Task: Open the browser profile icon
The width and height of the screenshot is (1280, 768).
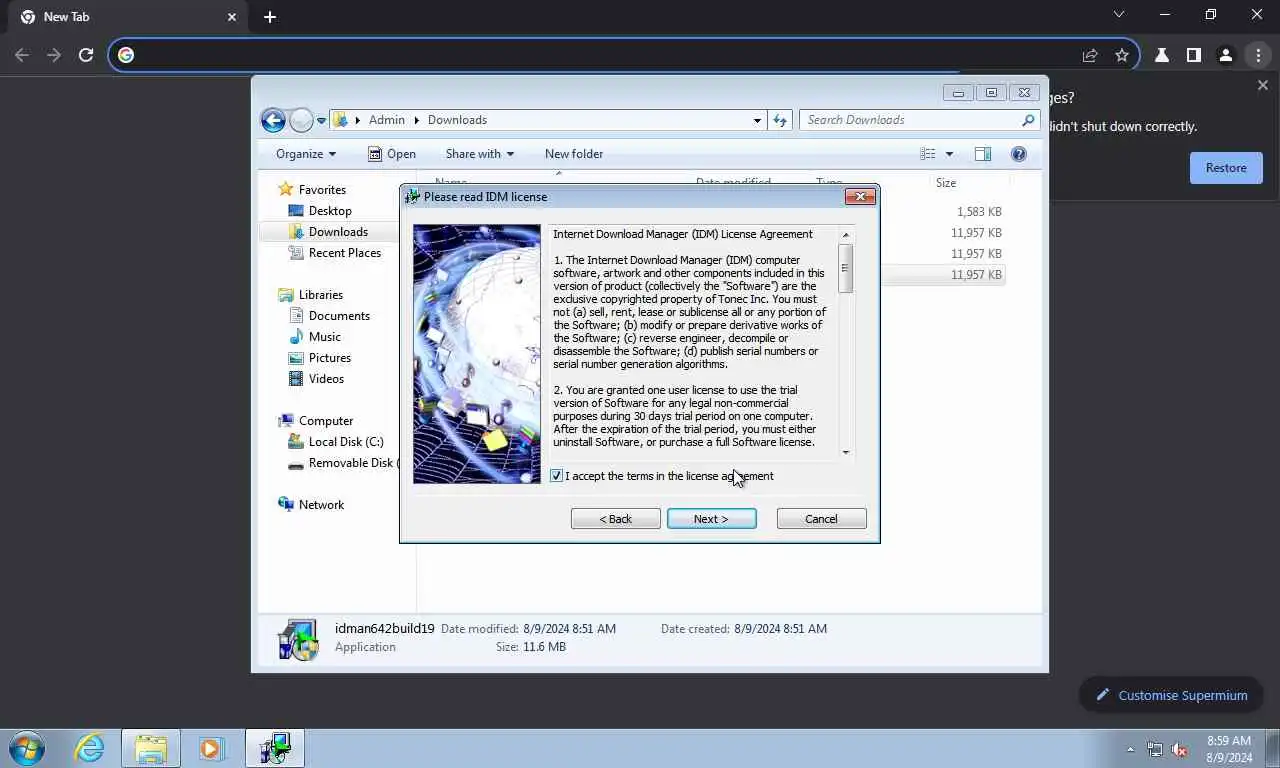Action: 1225,55
